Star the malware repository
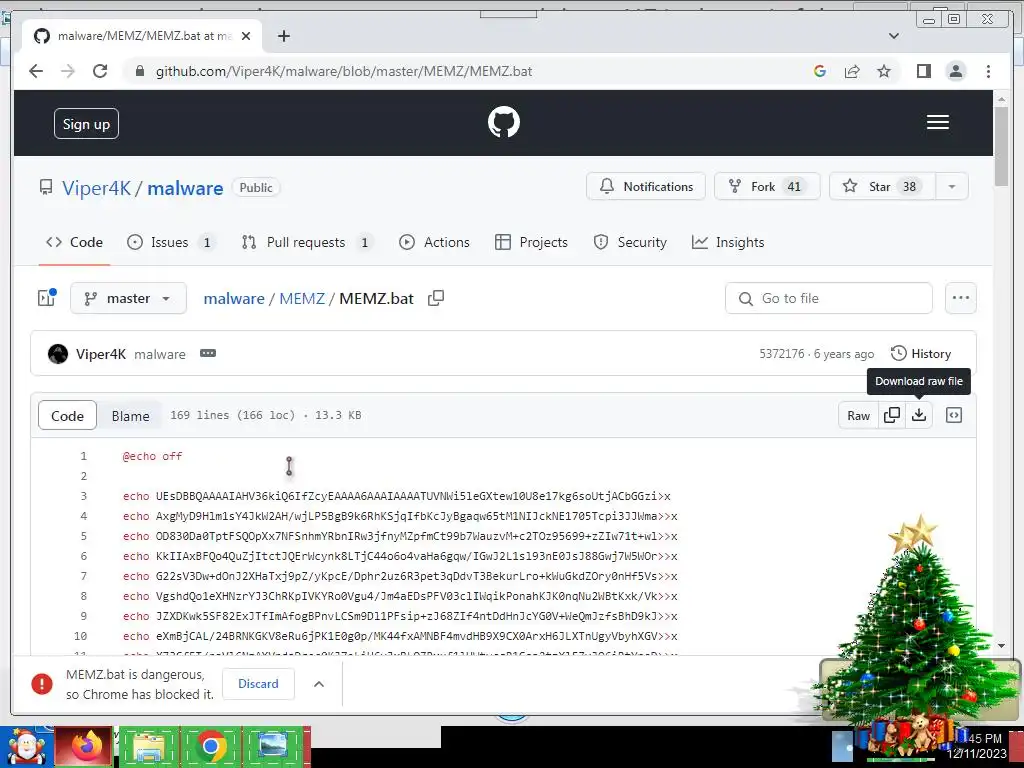 883,187
